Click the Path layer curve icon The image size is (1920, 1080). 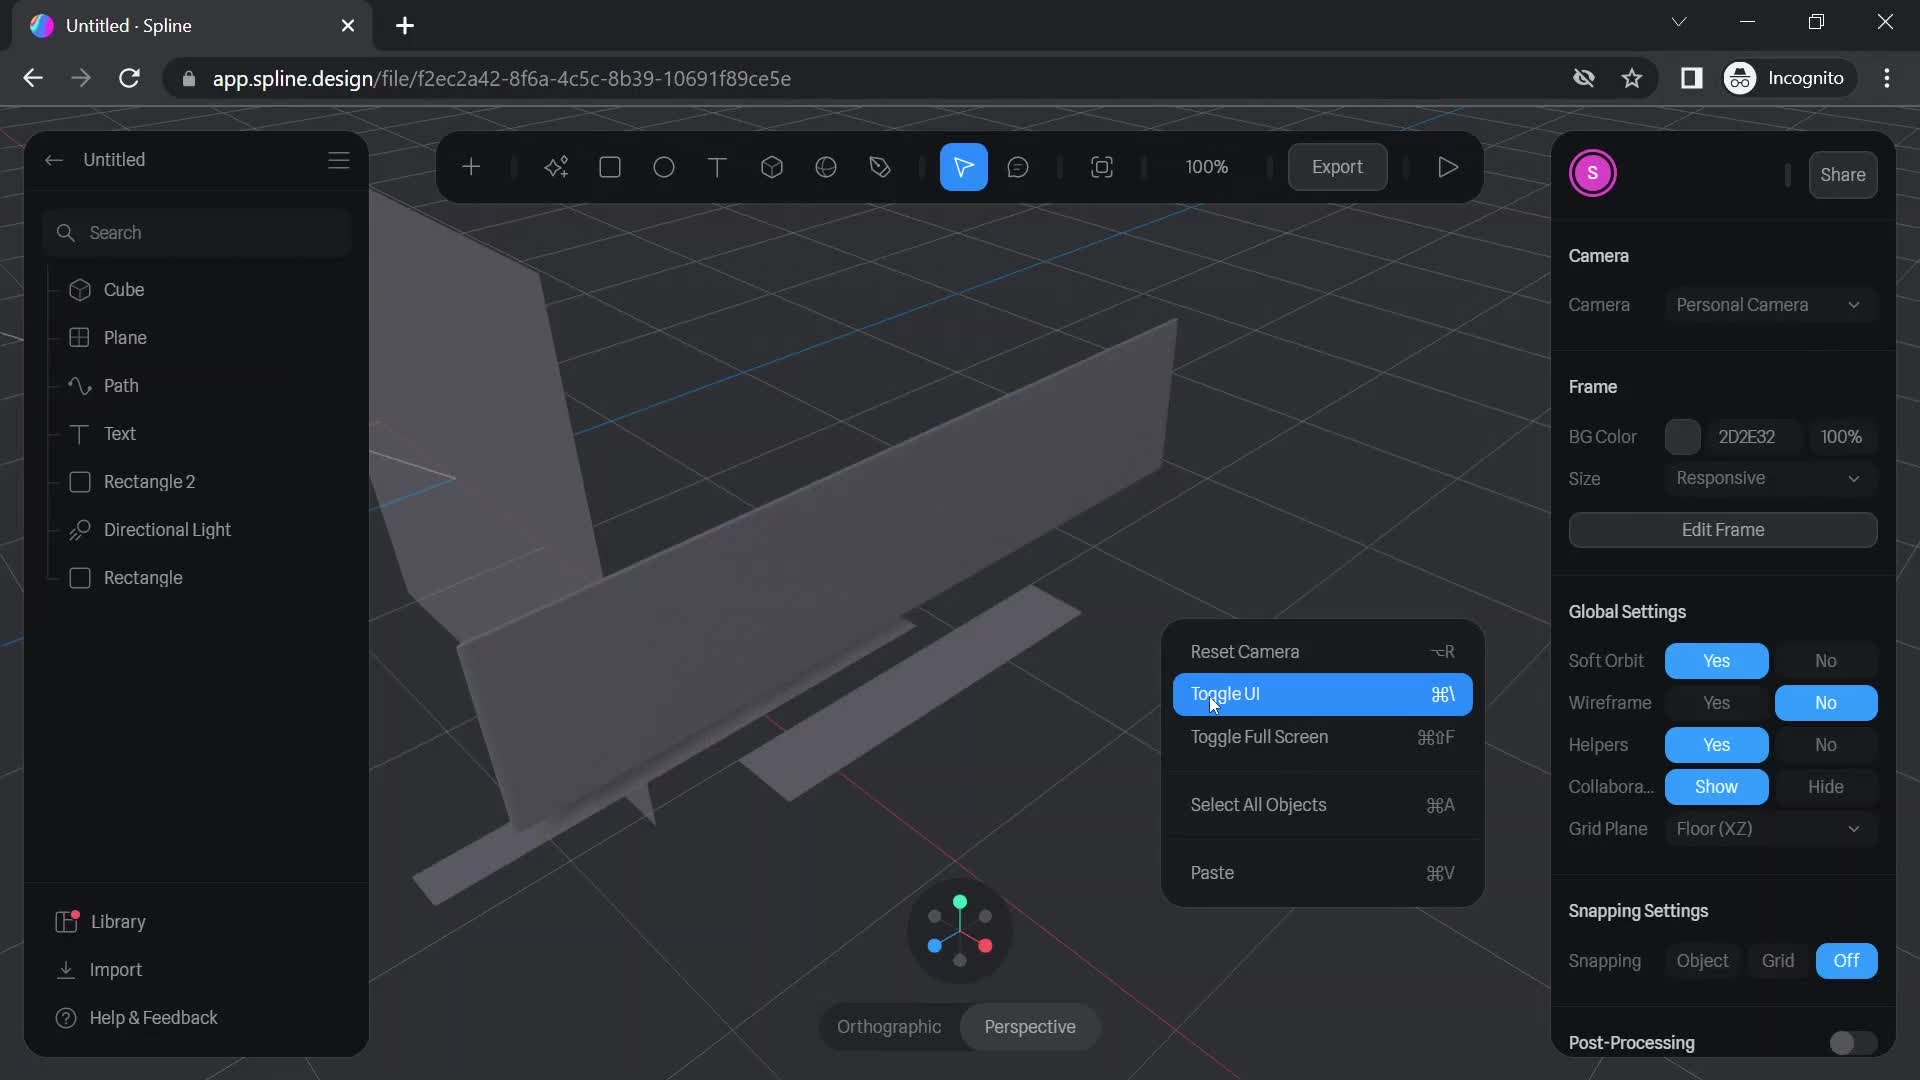pyautogui.click(x=80, y=386)
